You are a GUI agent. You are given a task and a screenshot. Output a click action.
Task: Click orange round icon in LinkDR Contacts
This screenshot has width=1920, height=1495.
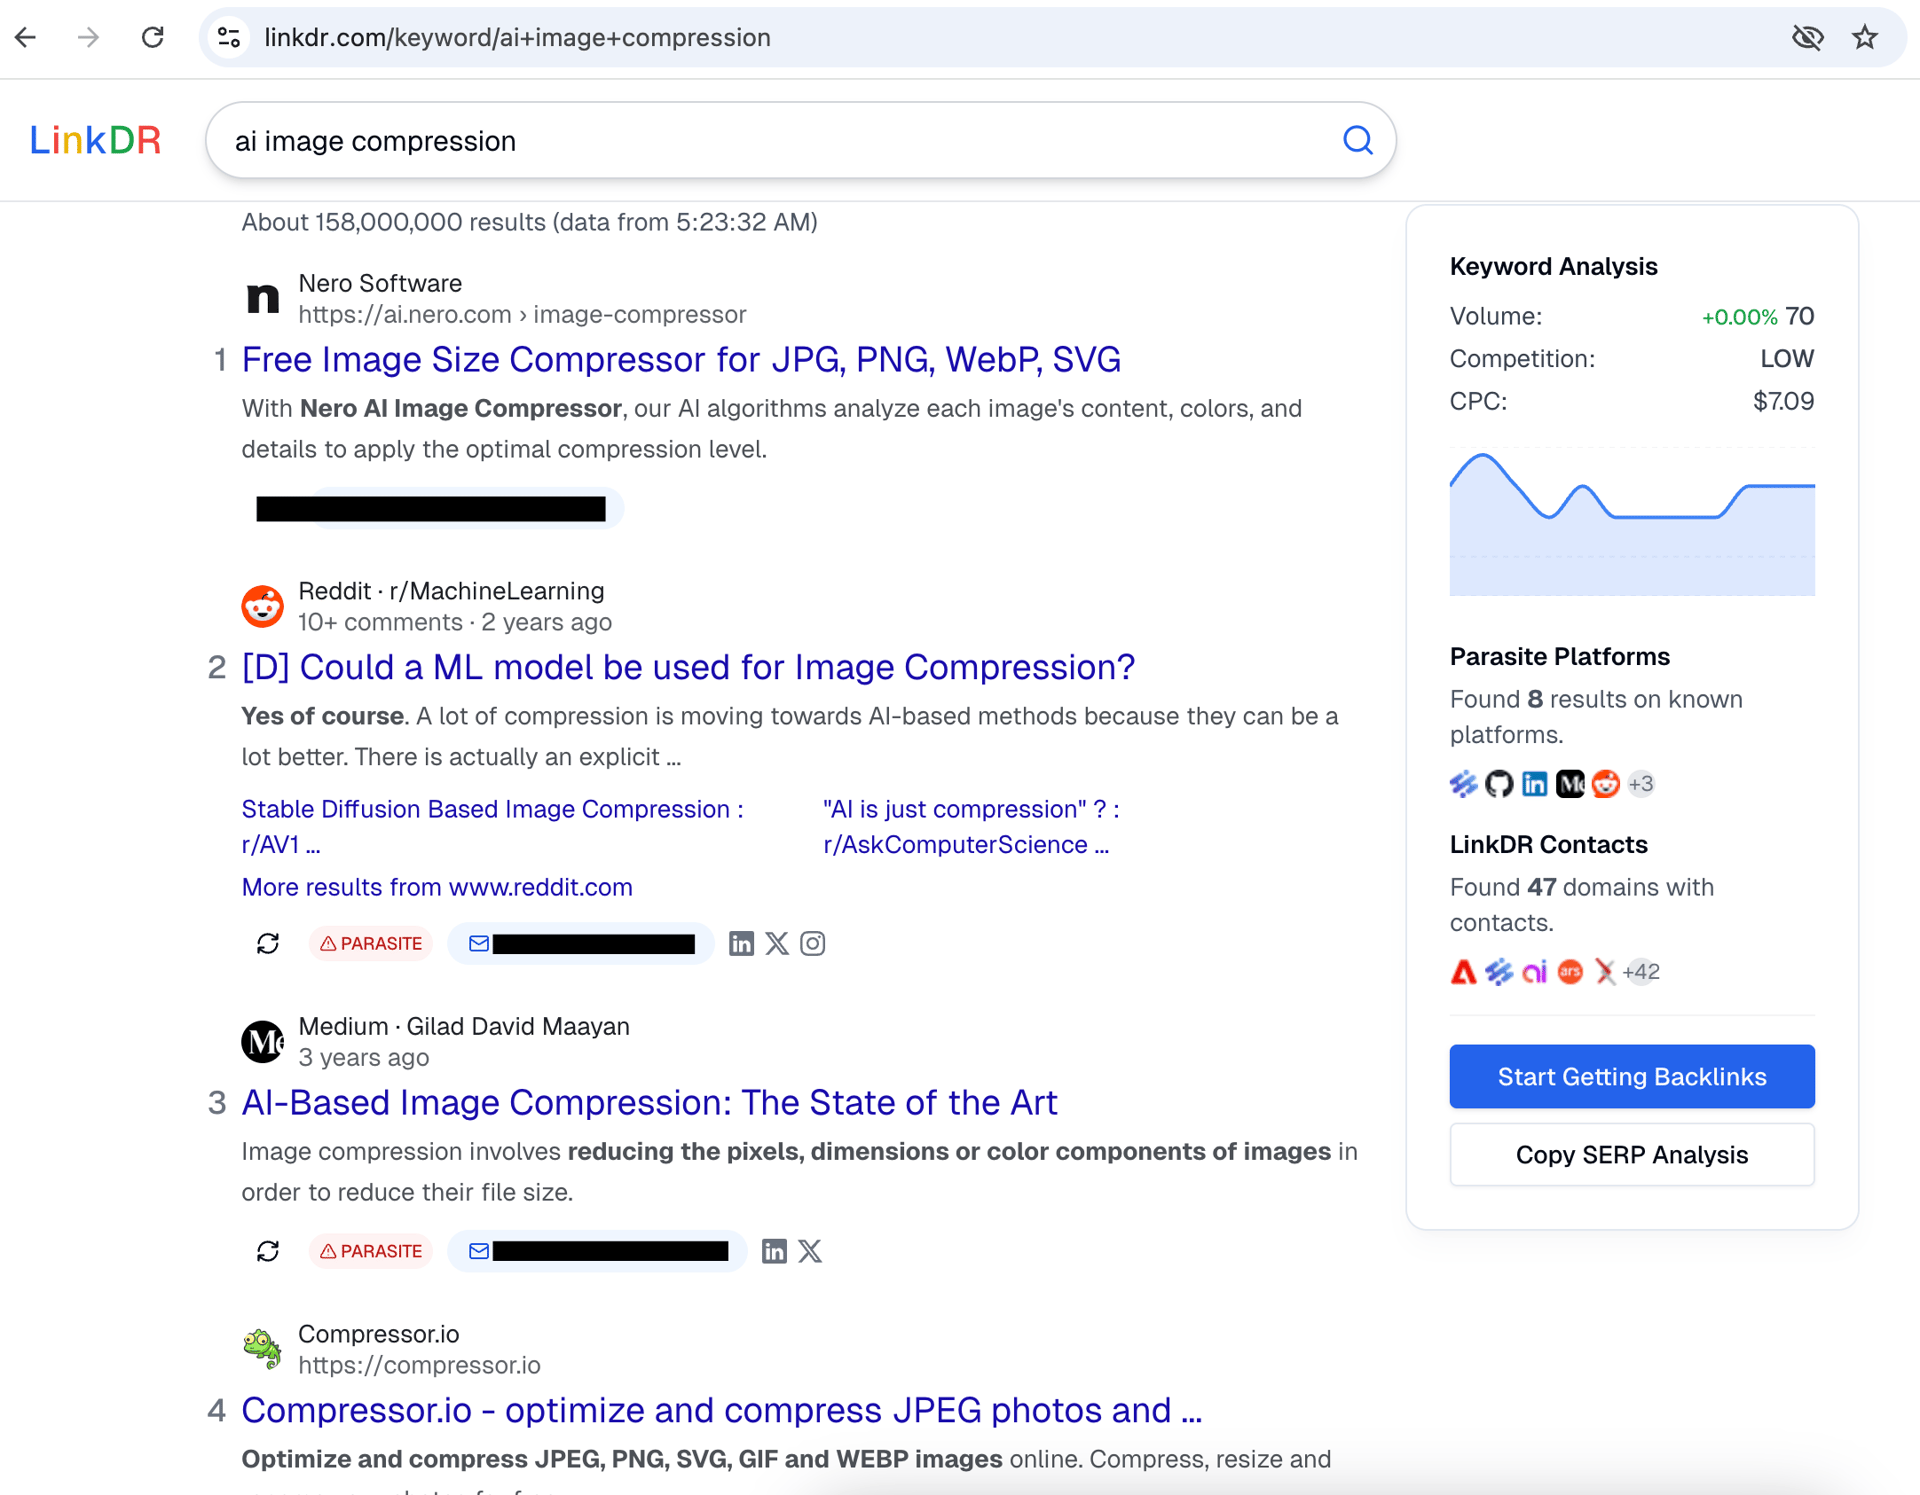tap(1570, 972)
